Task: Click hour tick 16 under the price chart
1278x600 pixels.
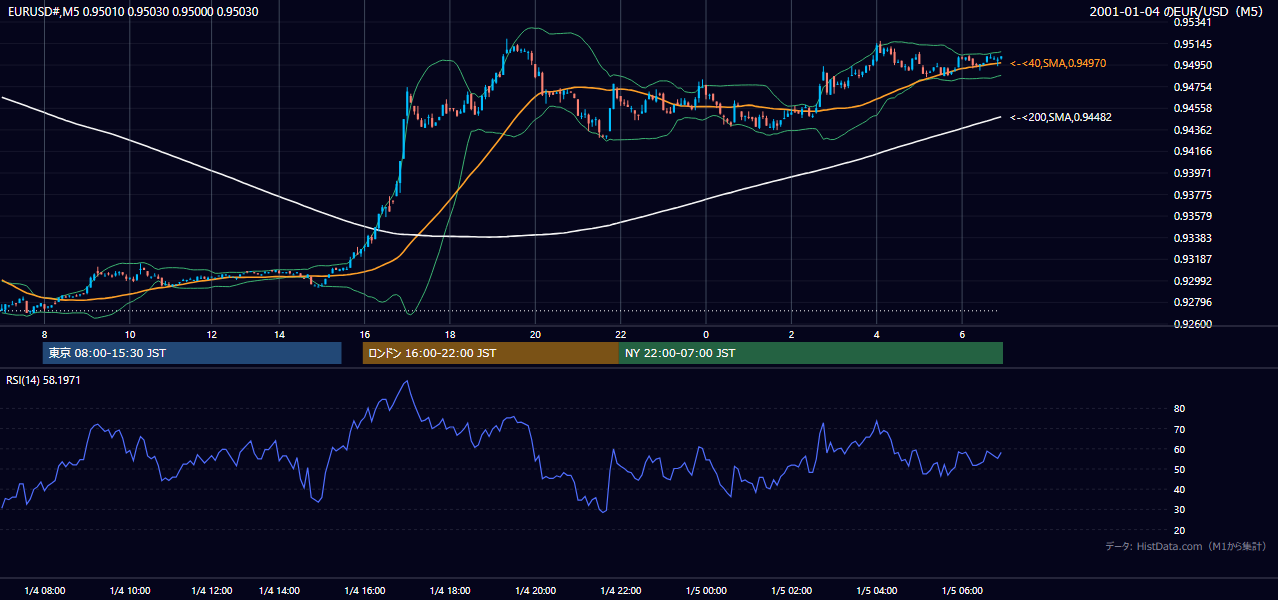Action: tap(364, 334)
